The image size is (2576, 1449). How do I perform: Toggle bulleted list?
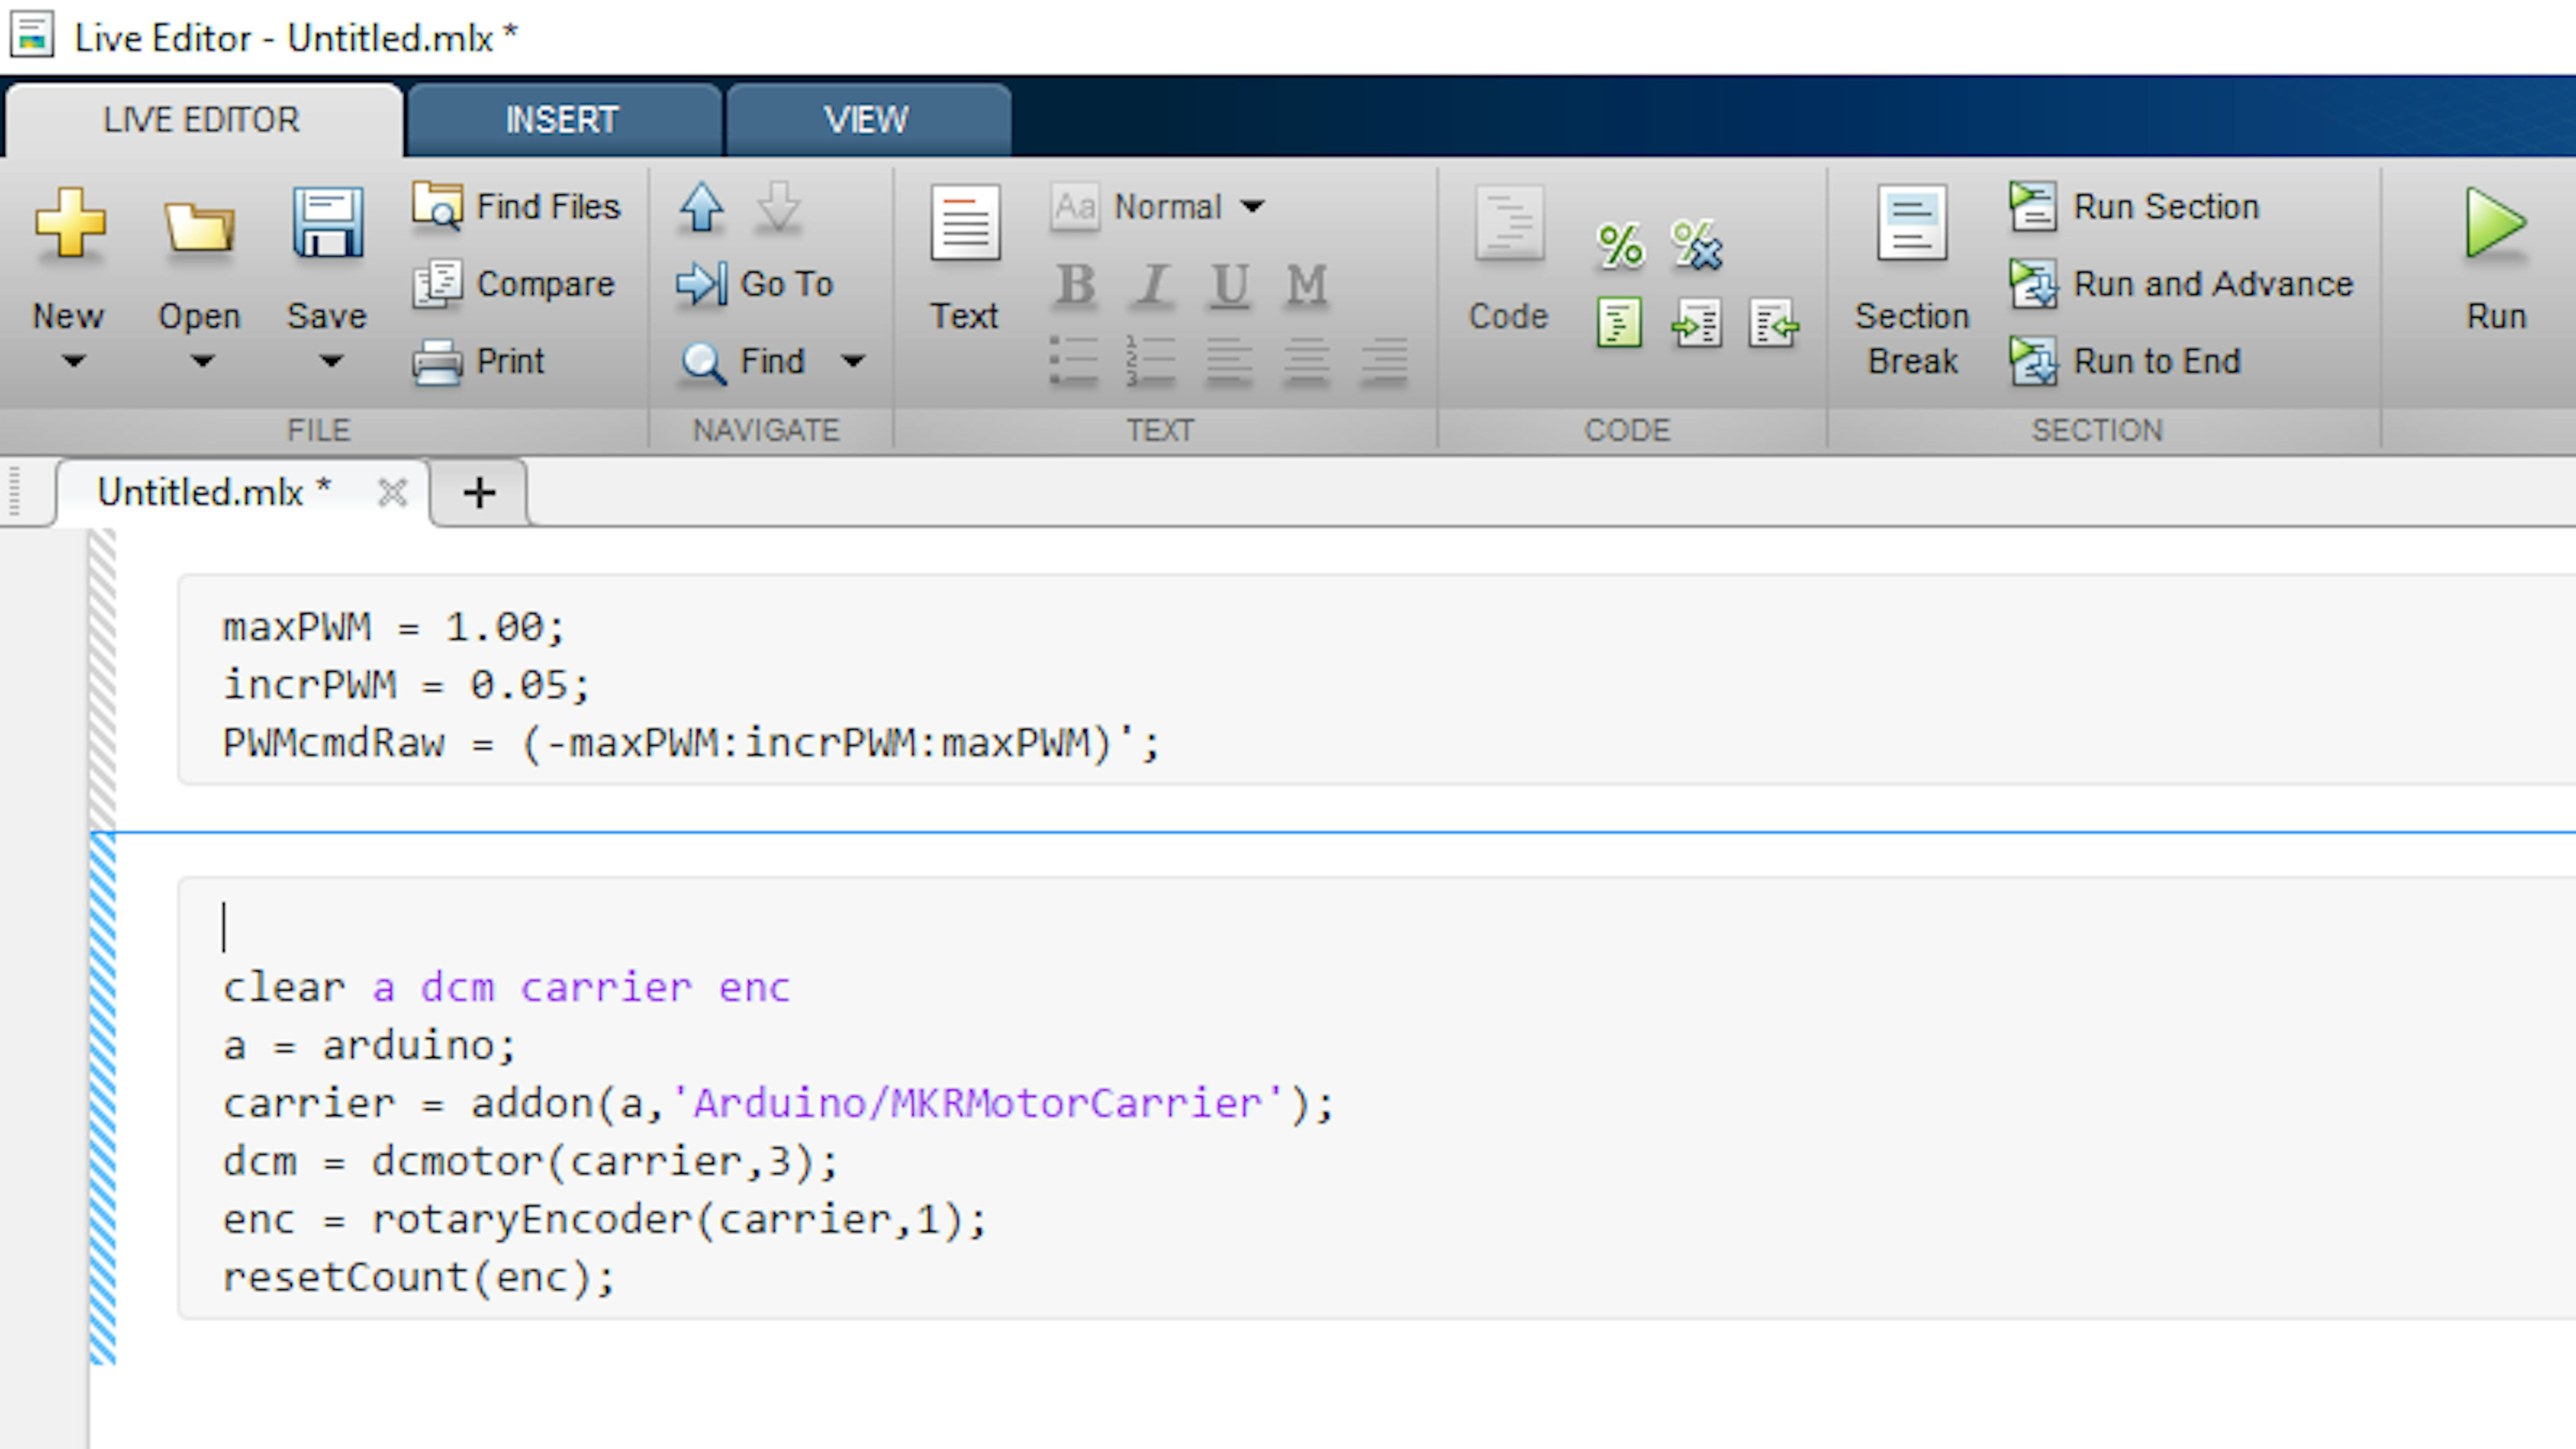tap(1075, 361)
